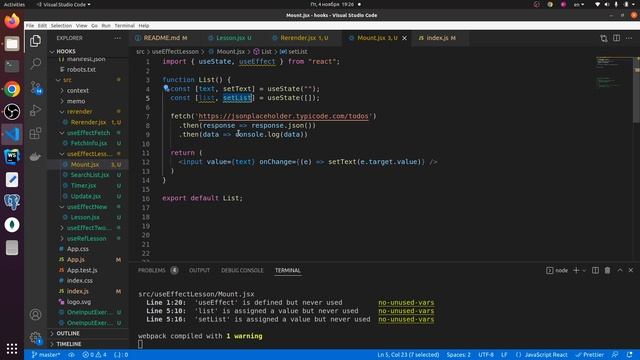Click the Ln 5, Col 23 cursor position
This screenshot has height=360, width=640.
[x=408, y=355]
